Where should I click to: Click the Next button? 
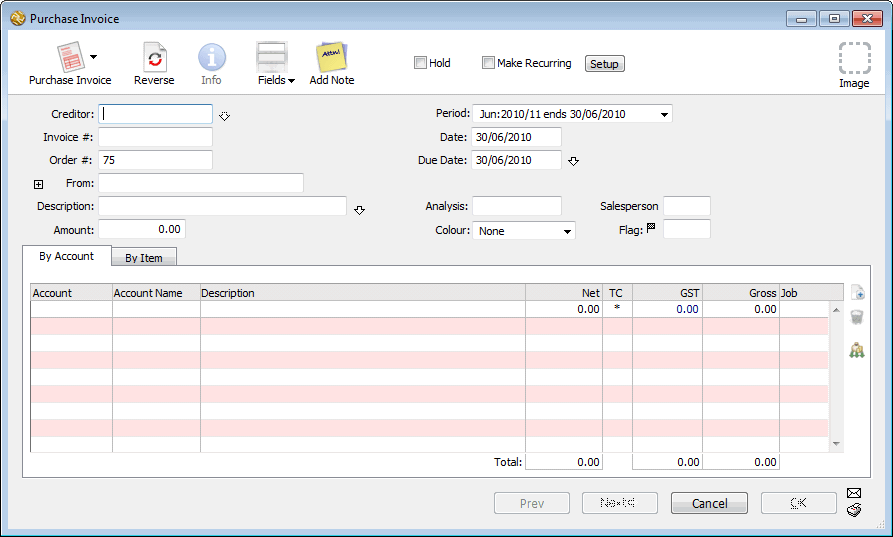620,503
